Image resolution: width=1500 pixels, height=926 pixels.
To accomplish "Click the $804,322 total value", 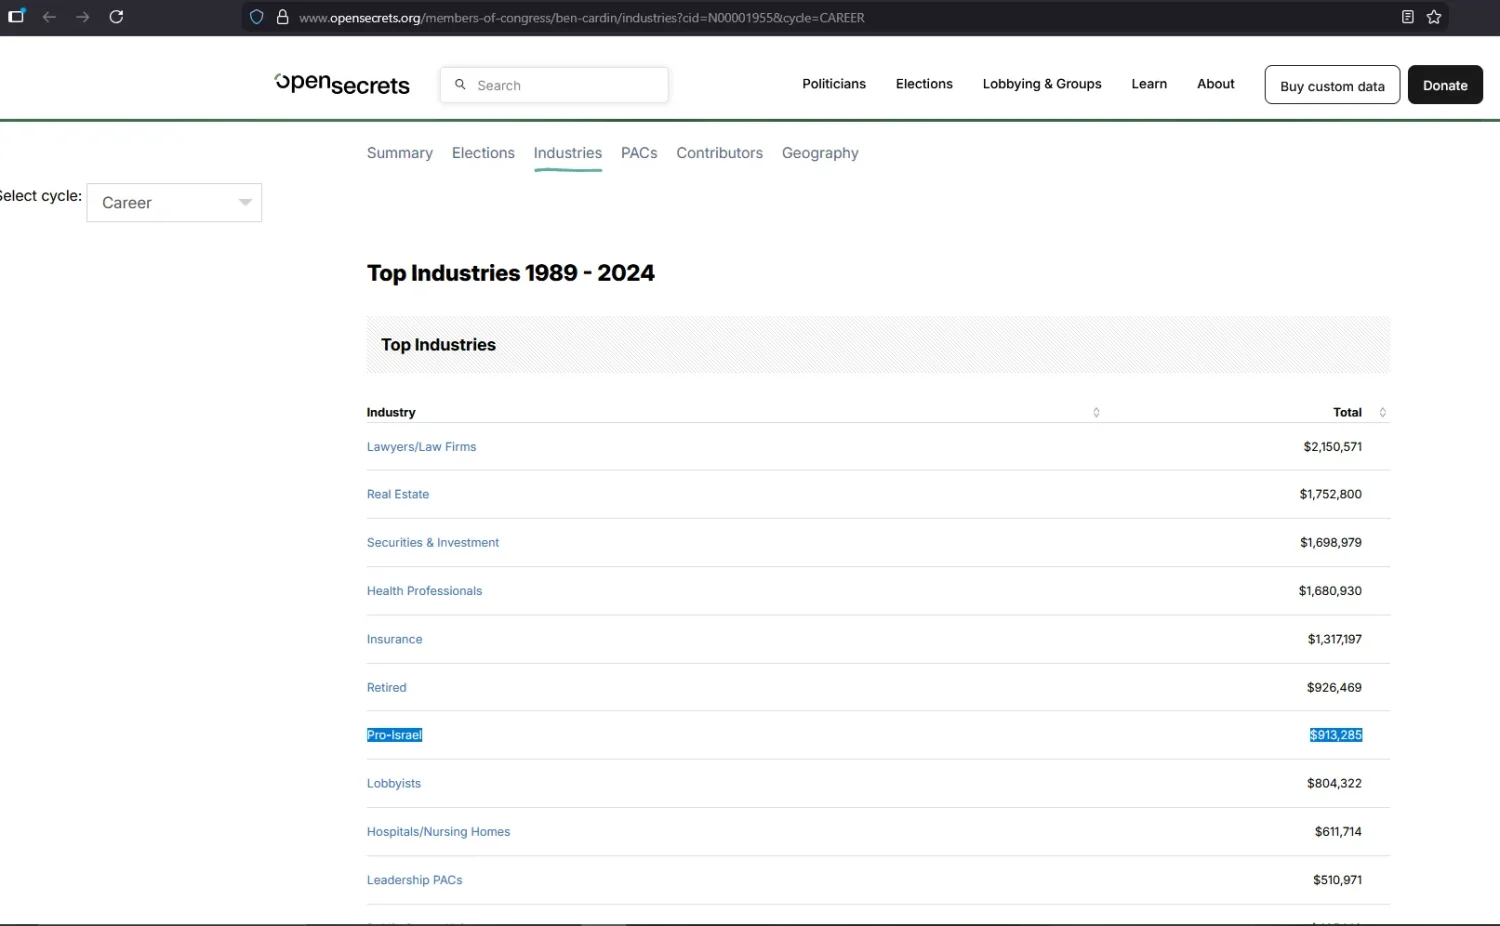I will 1334,783.
